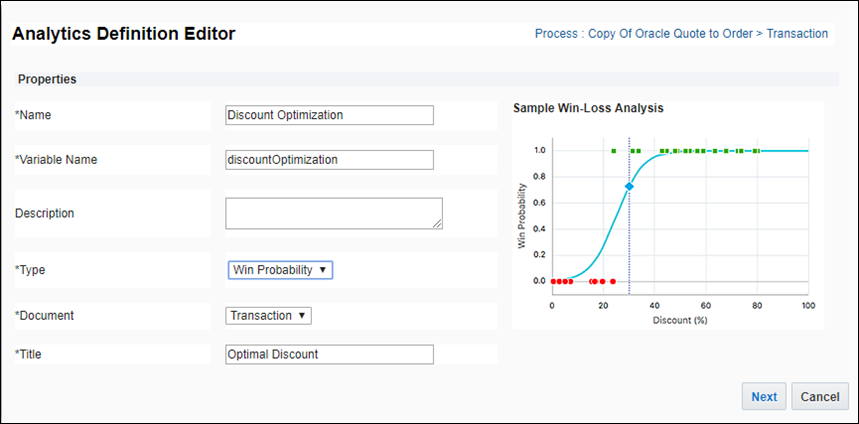
Task: Click the rightmost red loss dot
Action: [x=613, y=281]
